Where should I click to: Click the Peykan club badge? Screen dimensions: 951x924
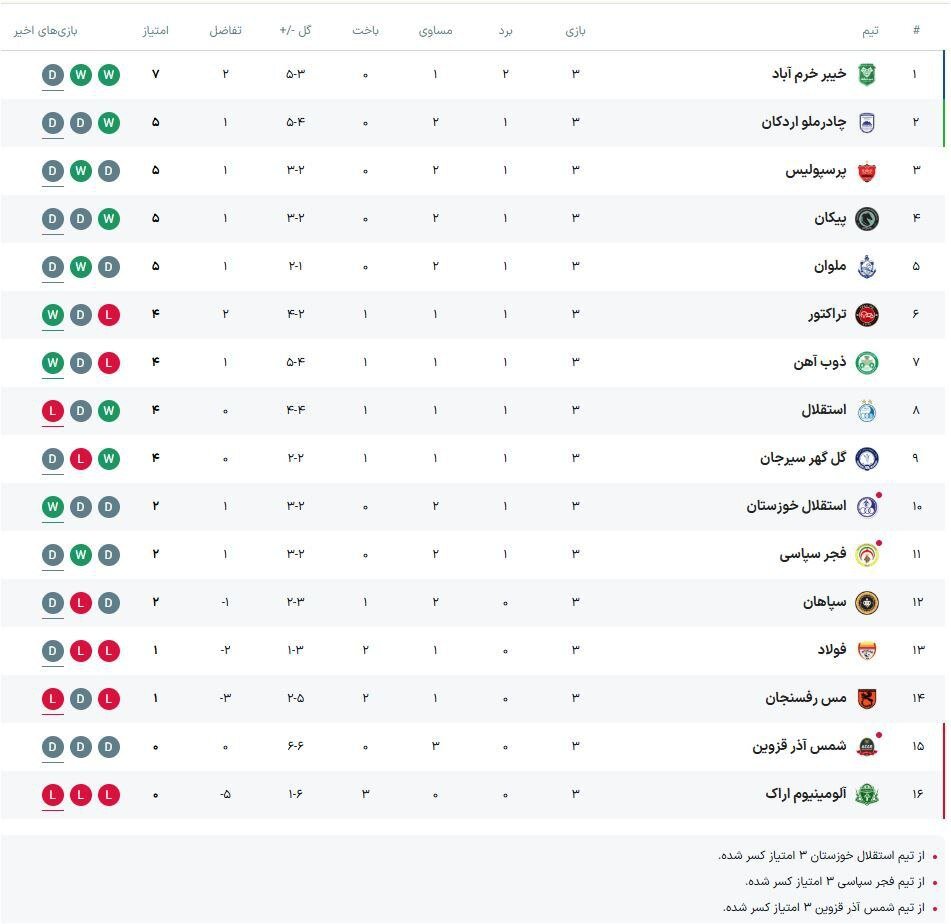coord(866,217)
